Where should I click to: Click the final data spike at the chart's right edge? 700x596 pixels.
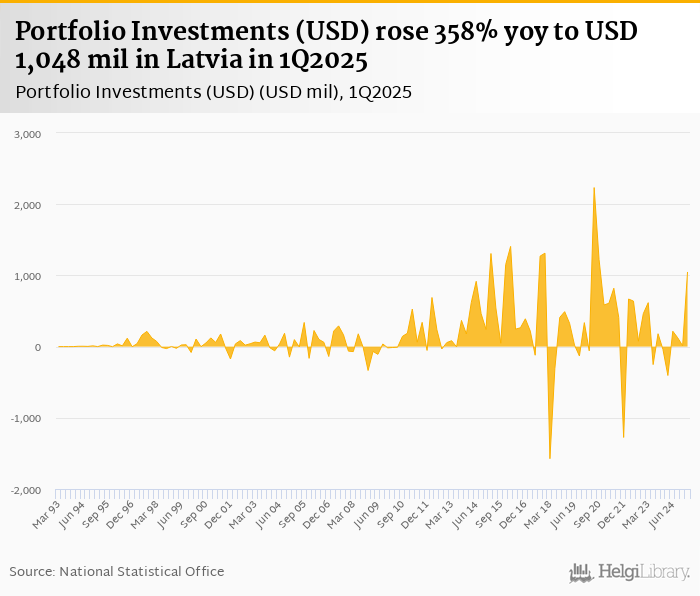point(688,274)
